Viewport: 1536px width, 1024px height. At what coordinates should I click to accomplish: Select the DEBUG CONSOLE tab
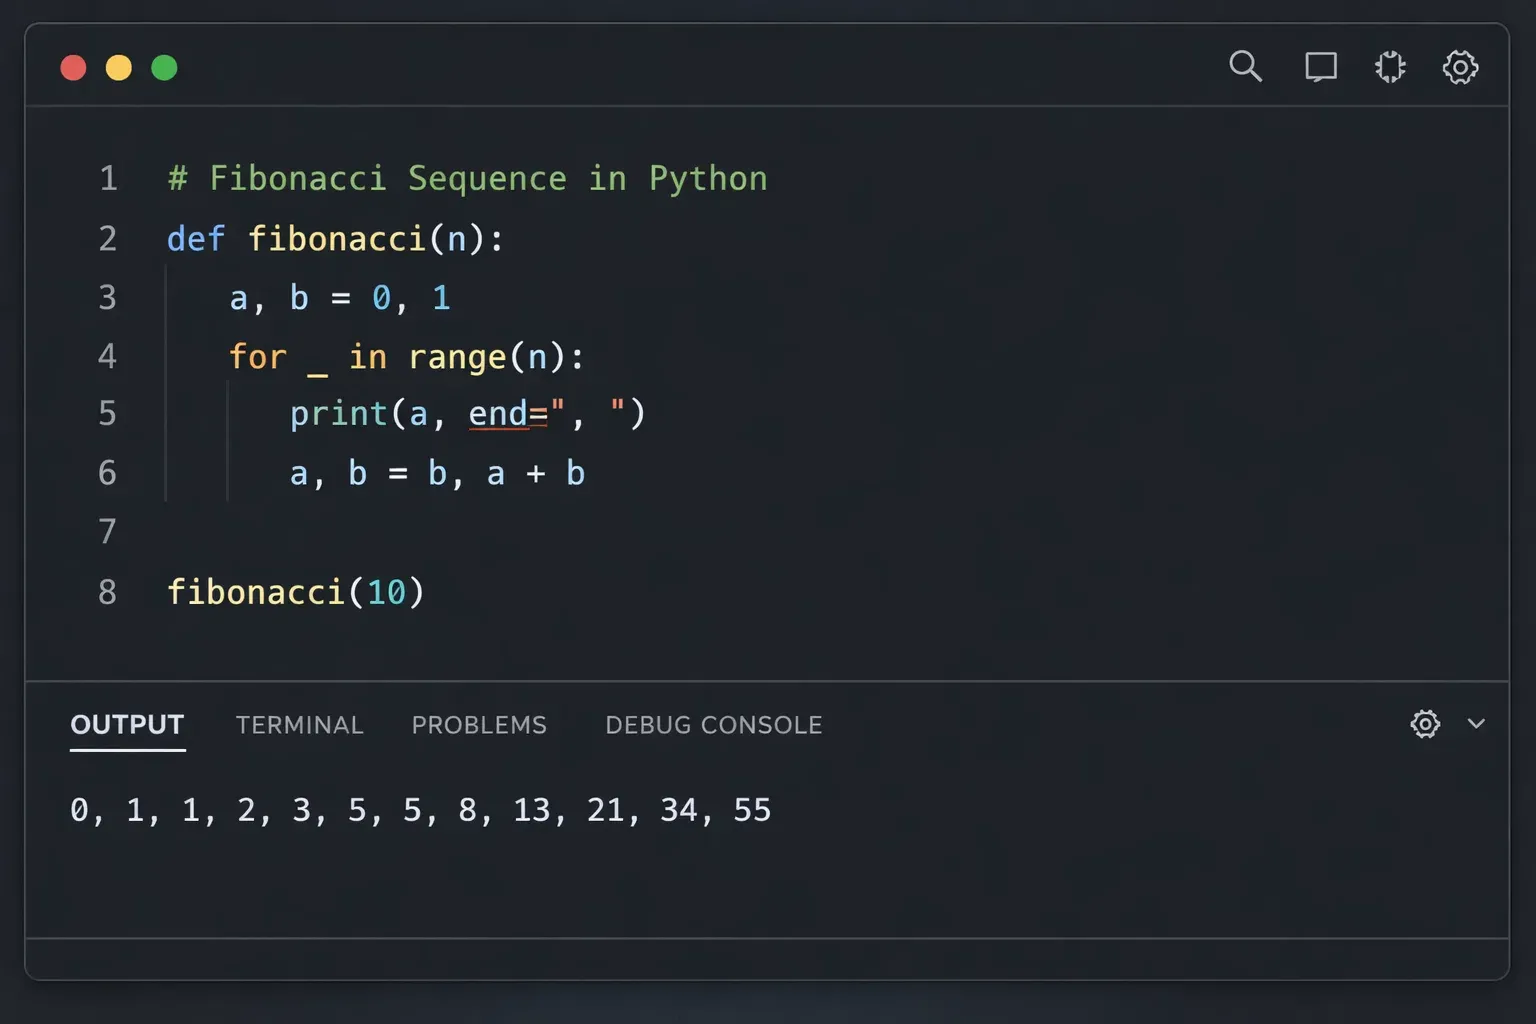[713, 725]
